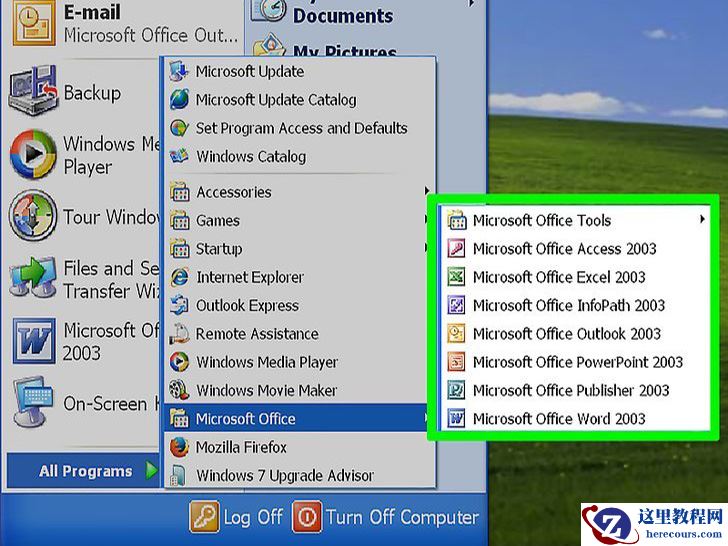Click the Games folder icon
Screen dimensions: 728x546
point(179,220)
